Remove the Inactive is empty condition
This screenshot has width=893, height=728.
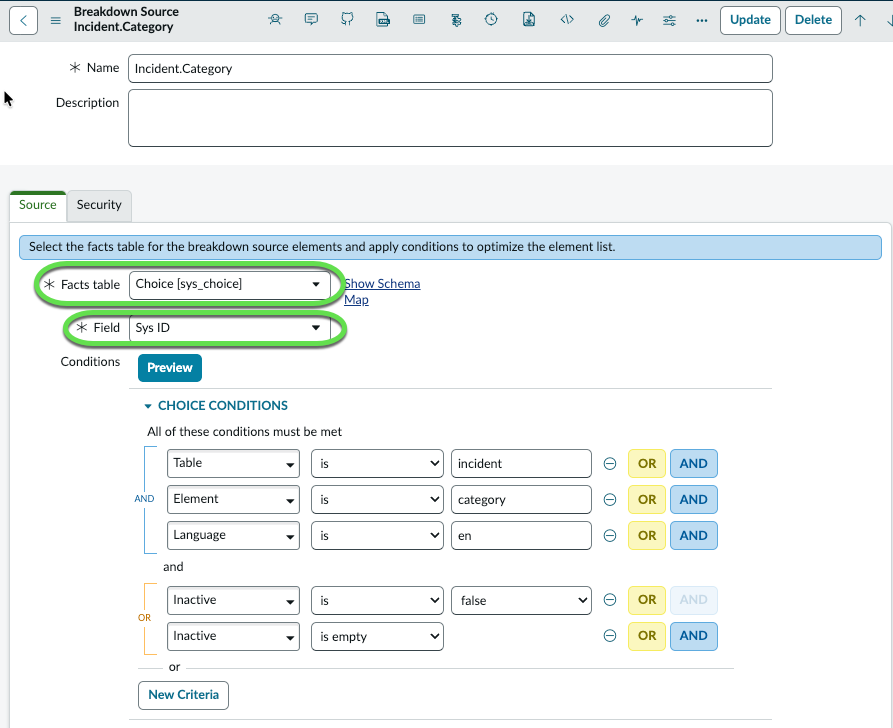tap(609, 636)
